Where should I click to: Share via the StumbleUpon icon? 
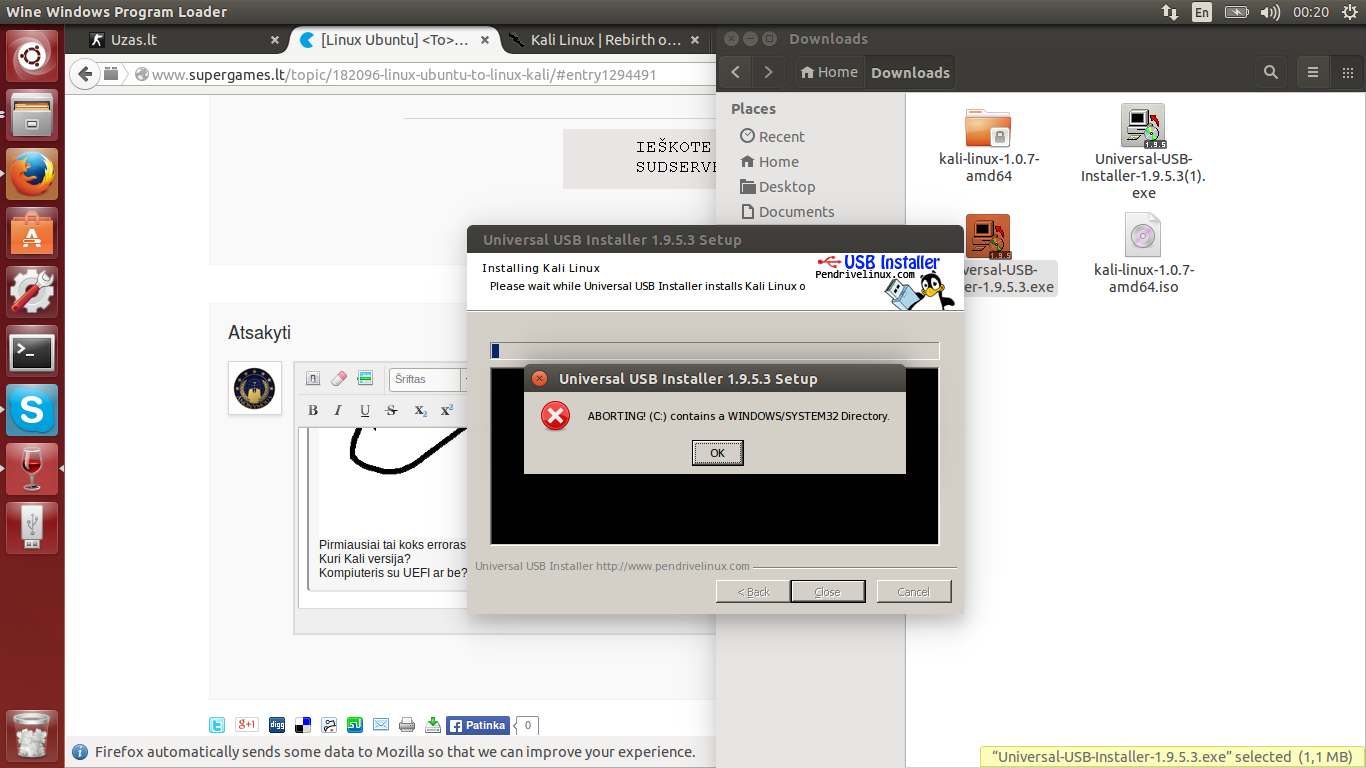355,725
